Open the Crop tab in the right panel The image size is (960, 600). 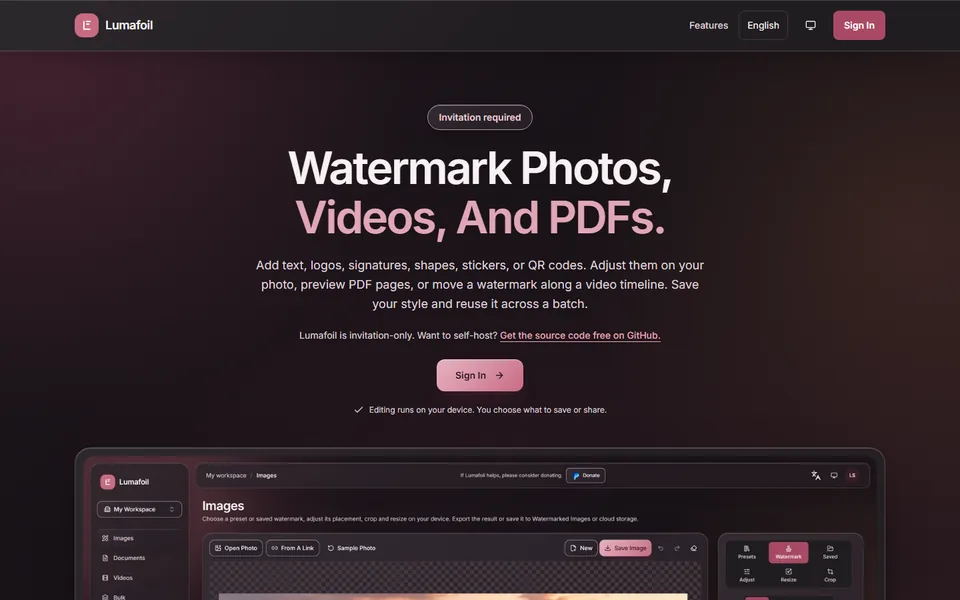830,574
